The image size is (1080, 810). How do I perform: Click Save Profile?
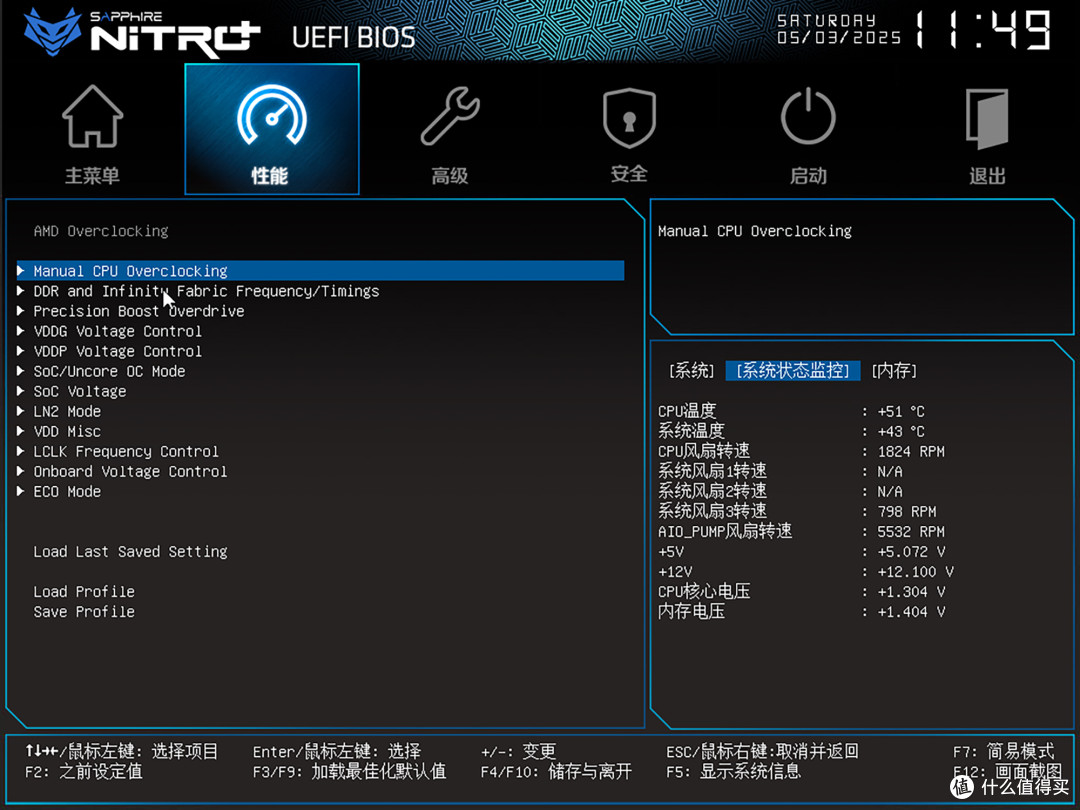(84, 612)
